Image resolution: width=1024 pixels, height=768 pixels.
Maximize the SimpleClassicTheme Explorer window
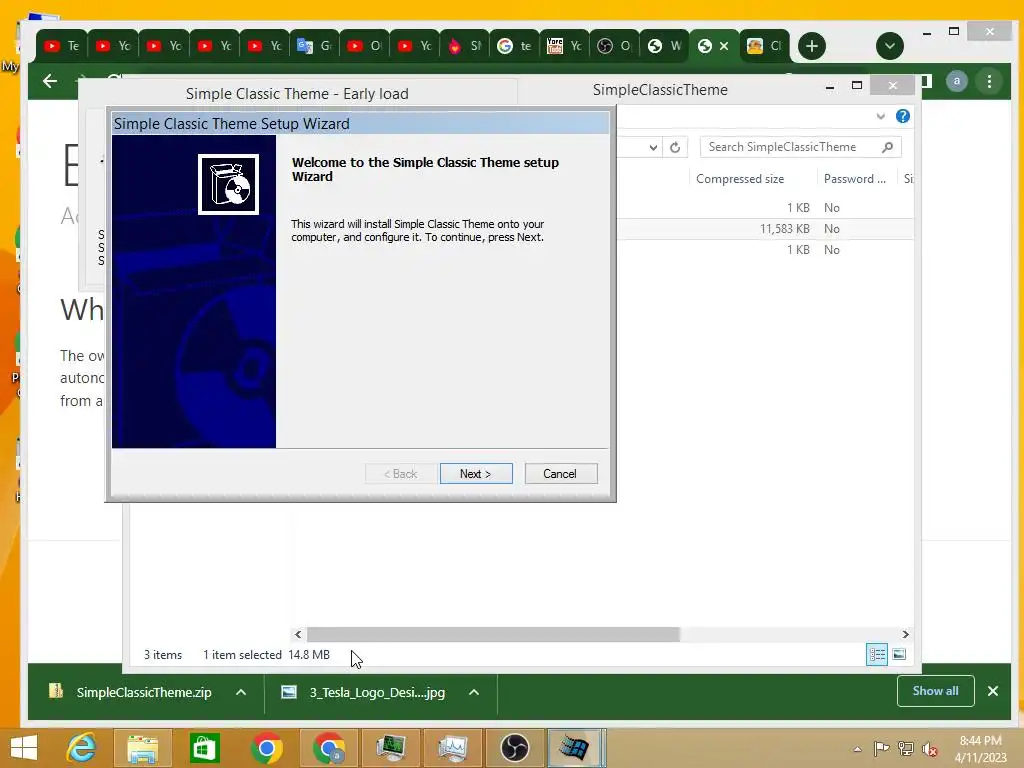(x=857, y=86)
